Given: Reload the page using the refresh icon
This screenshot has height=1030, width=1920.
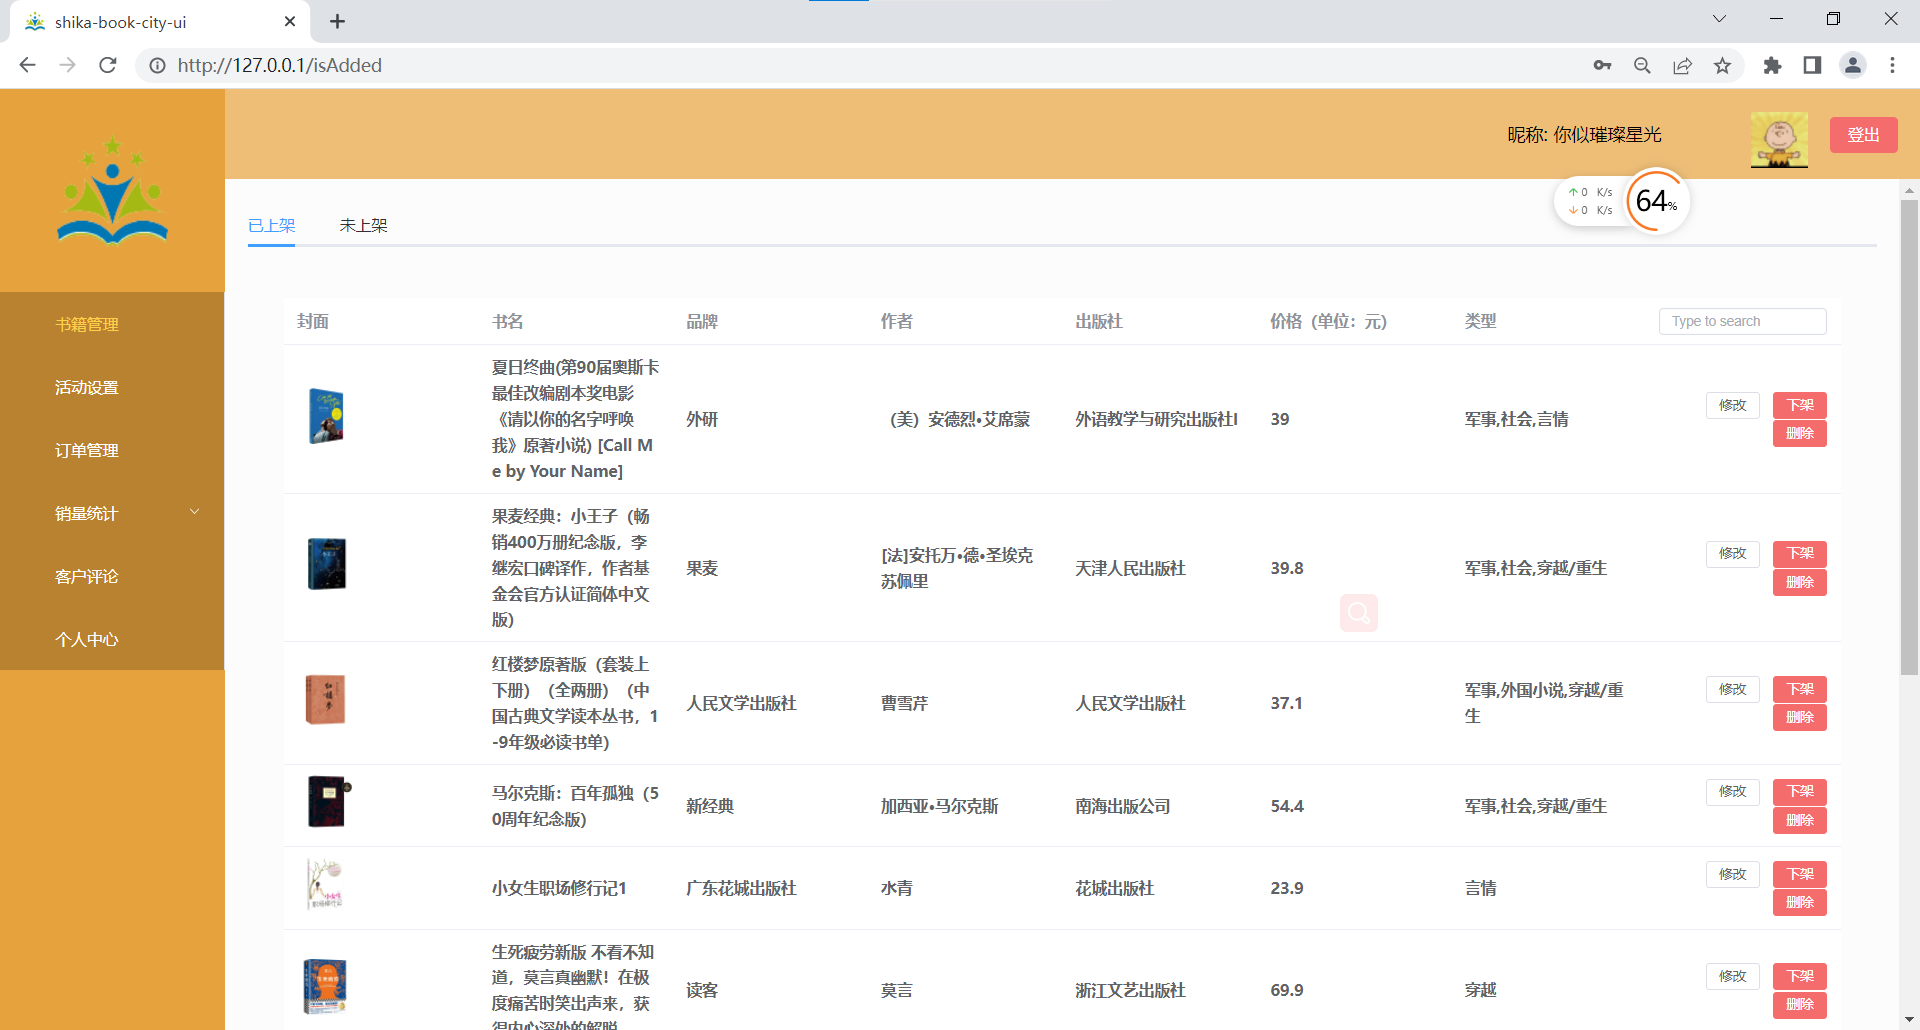Looking at the screenshot, I should coord(107,65).
